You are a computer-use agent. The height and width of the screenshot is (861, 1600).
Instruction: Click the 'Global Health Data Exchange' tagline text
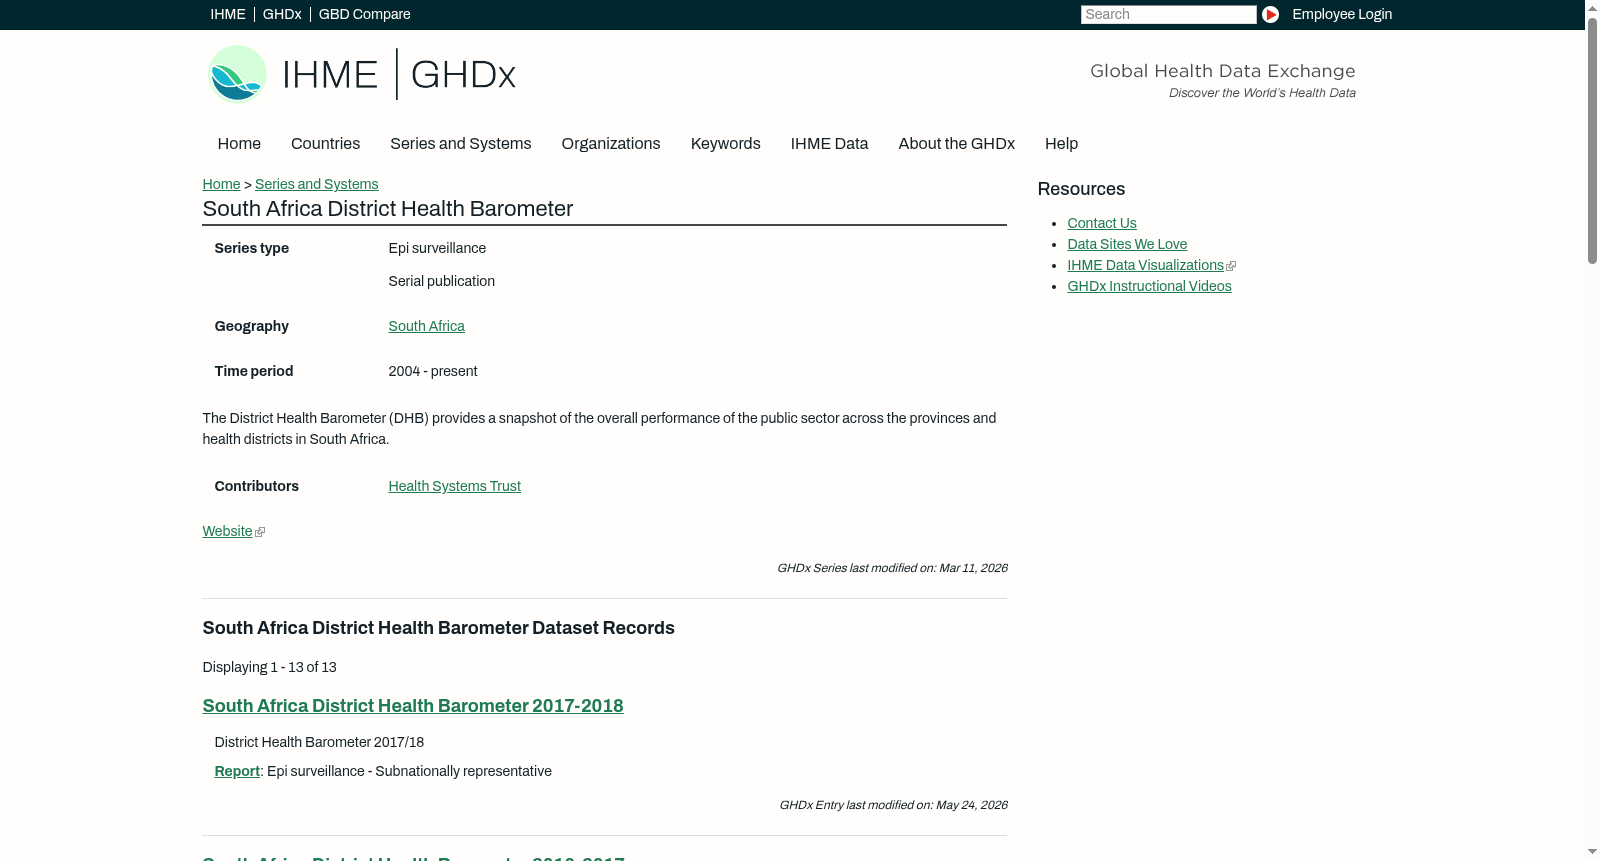coord(1223,71)
